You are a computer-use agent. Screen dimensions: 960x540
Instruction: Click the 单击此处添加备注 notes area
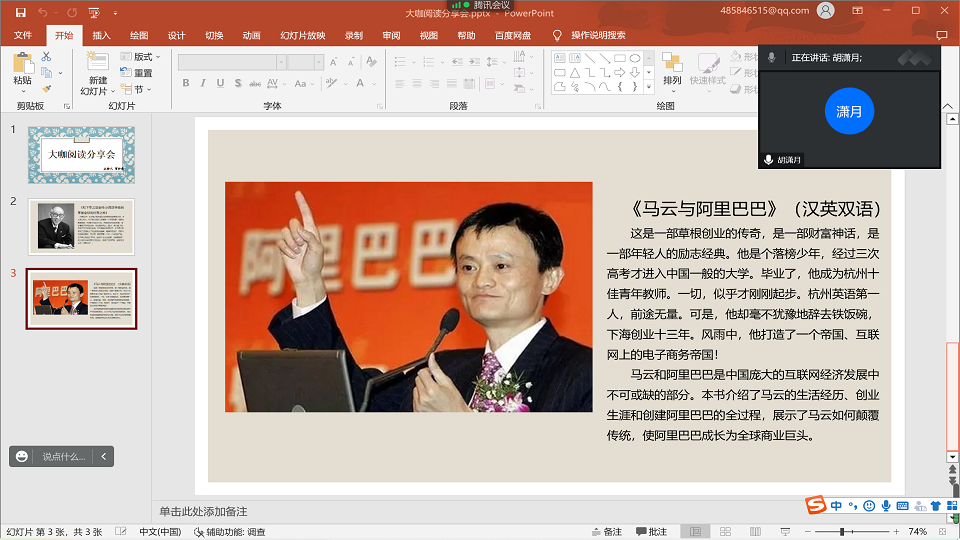203,512
